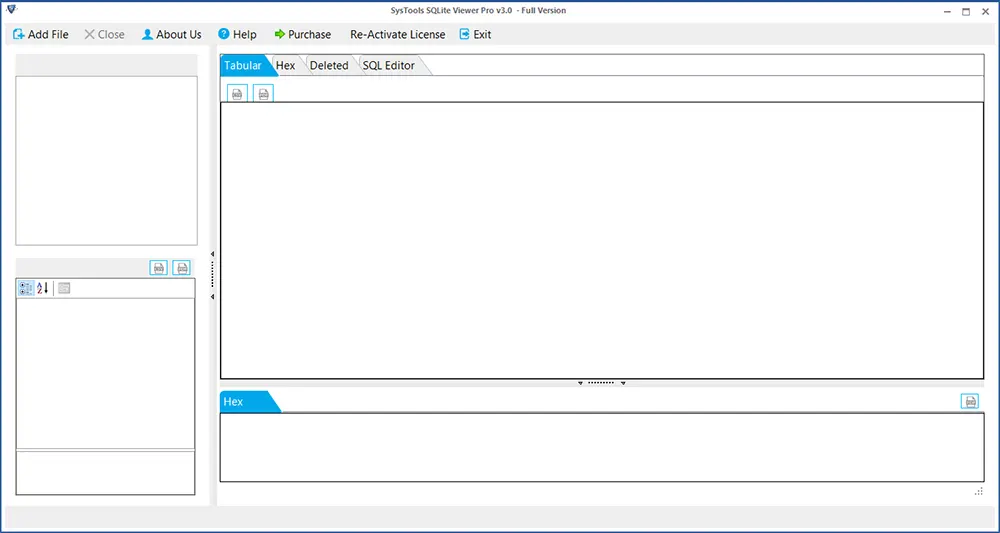Open the SQL Editor tab
The image size is (1000, 533).
388,66
